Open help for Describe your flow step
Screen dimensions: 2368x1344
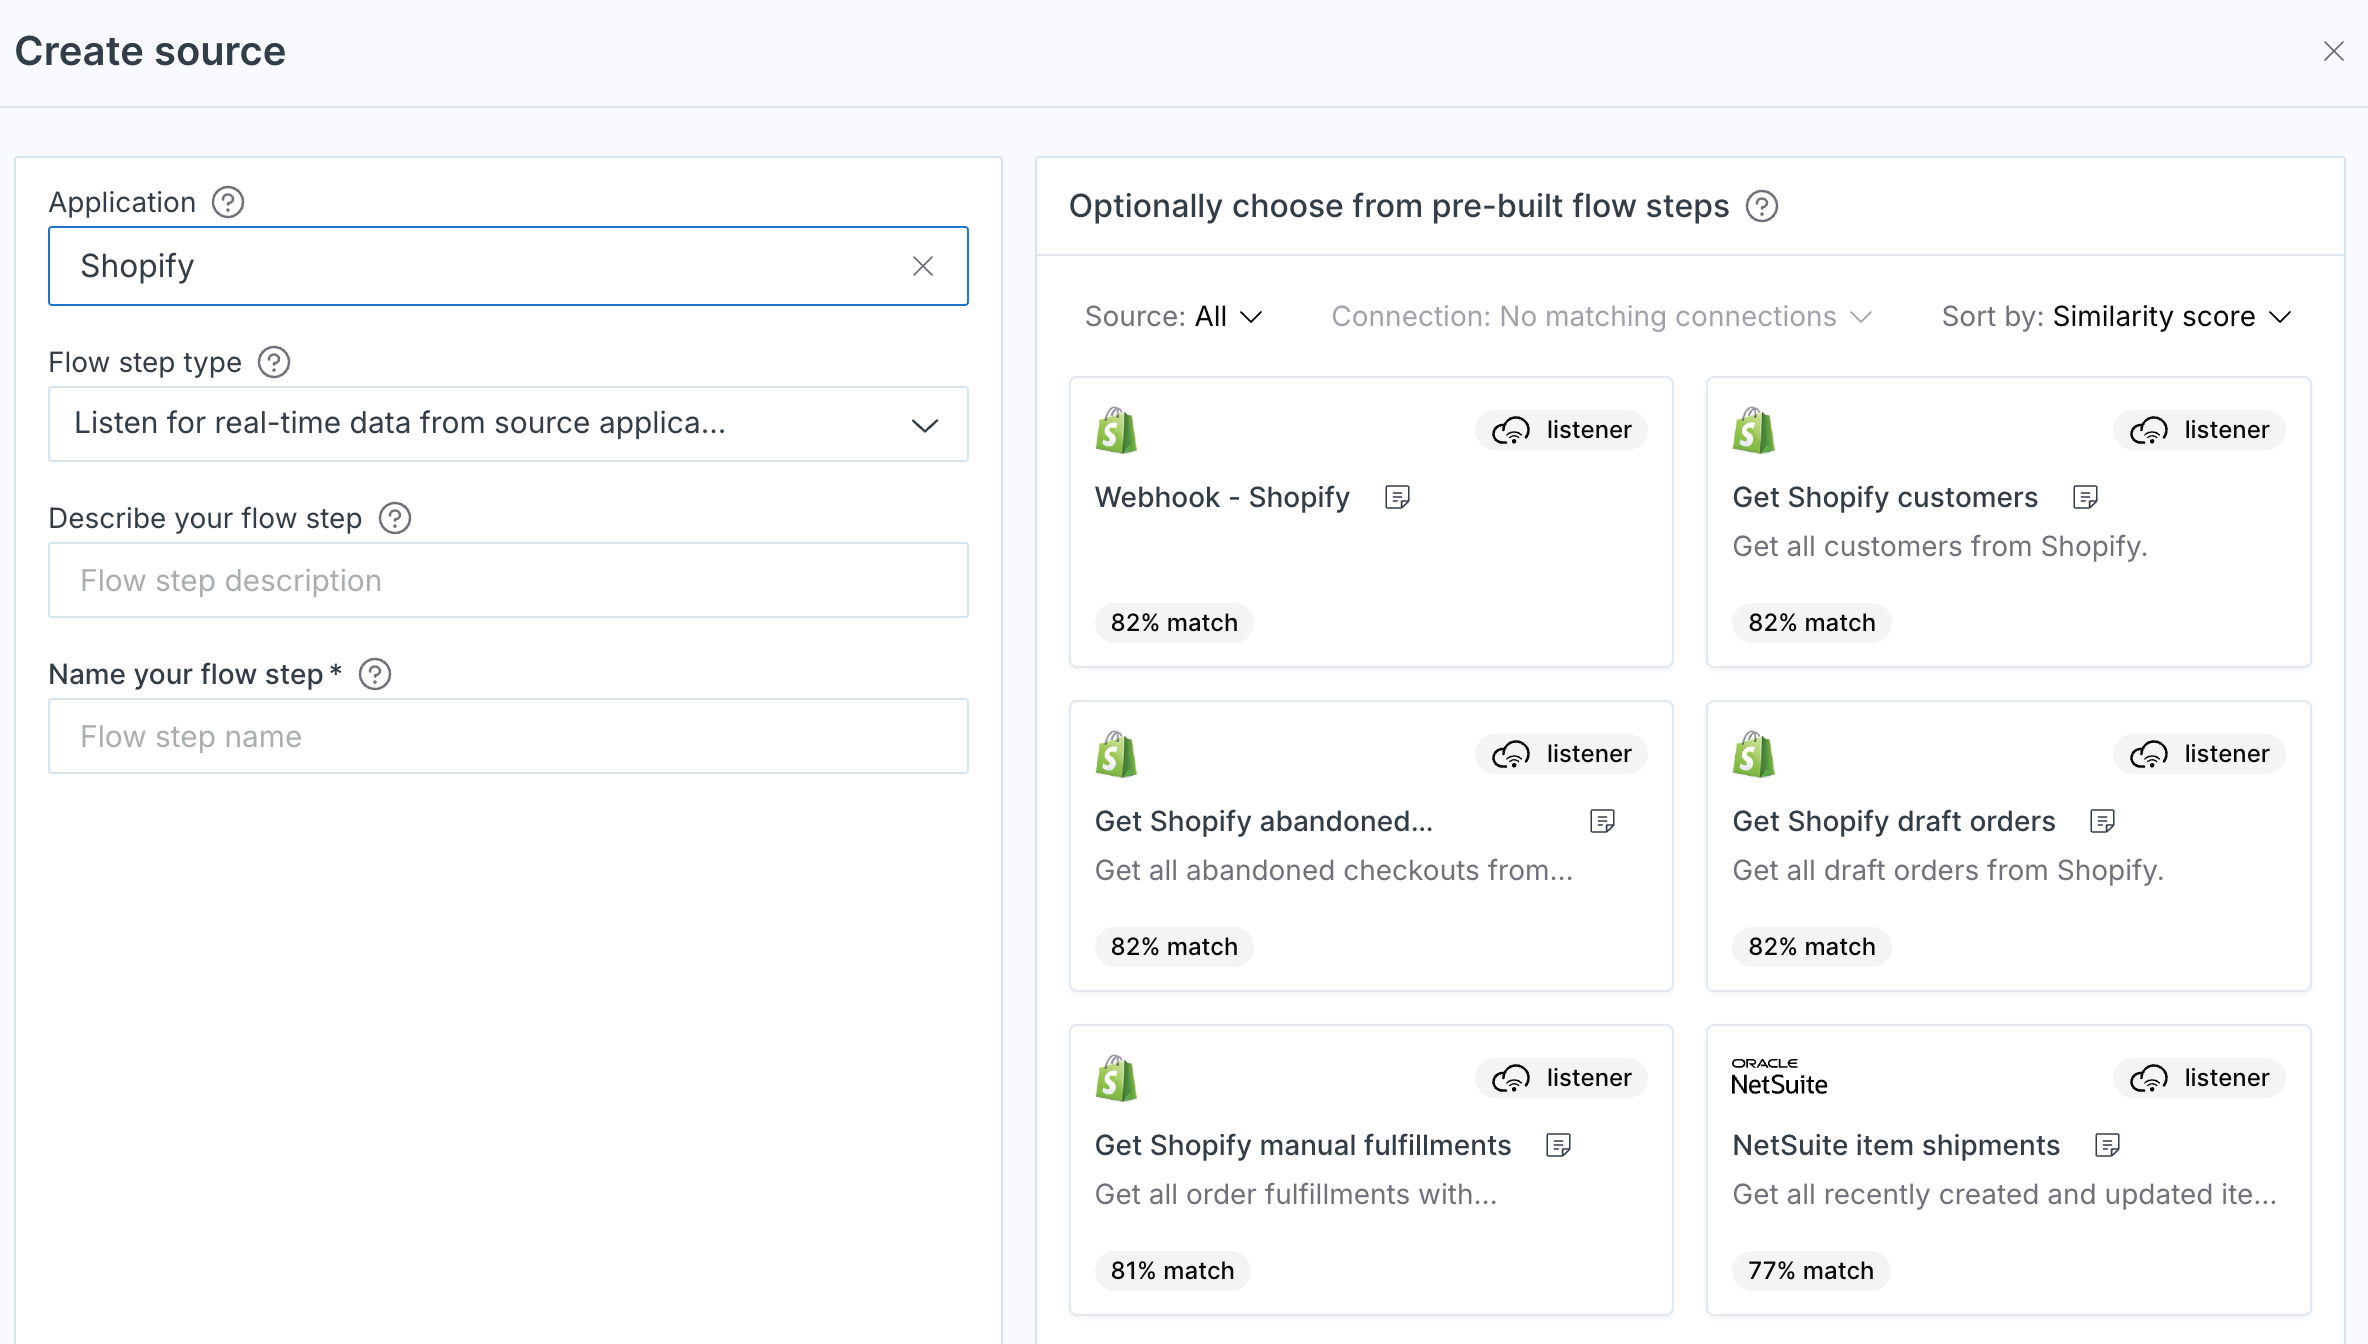coord(395,518)
